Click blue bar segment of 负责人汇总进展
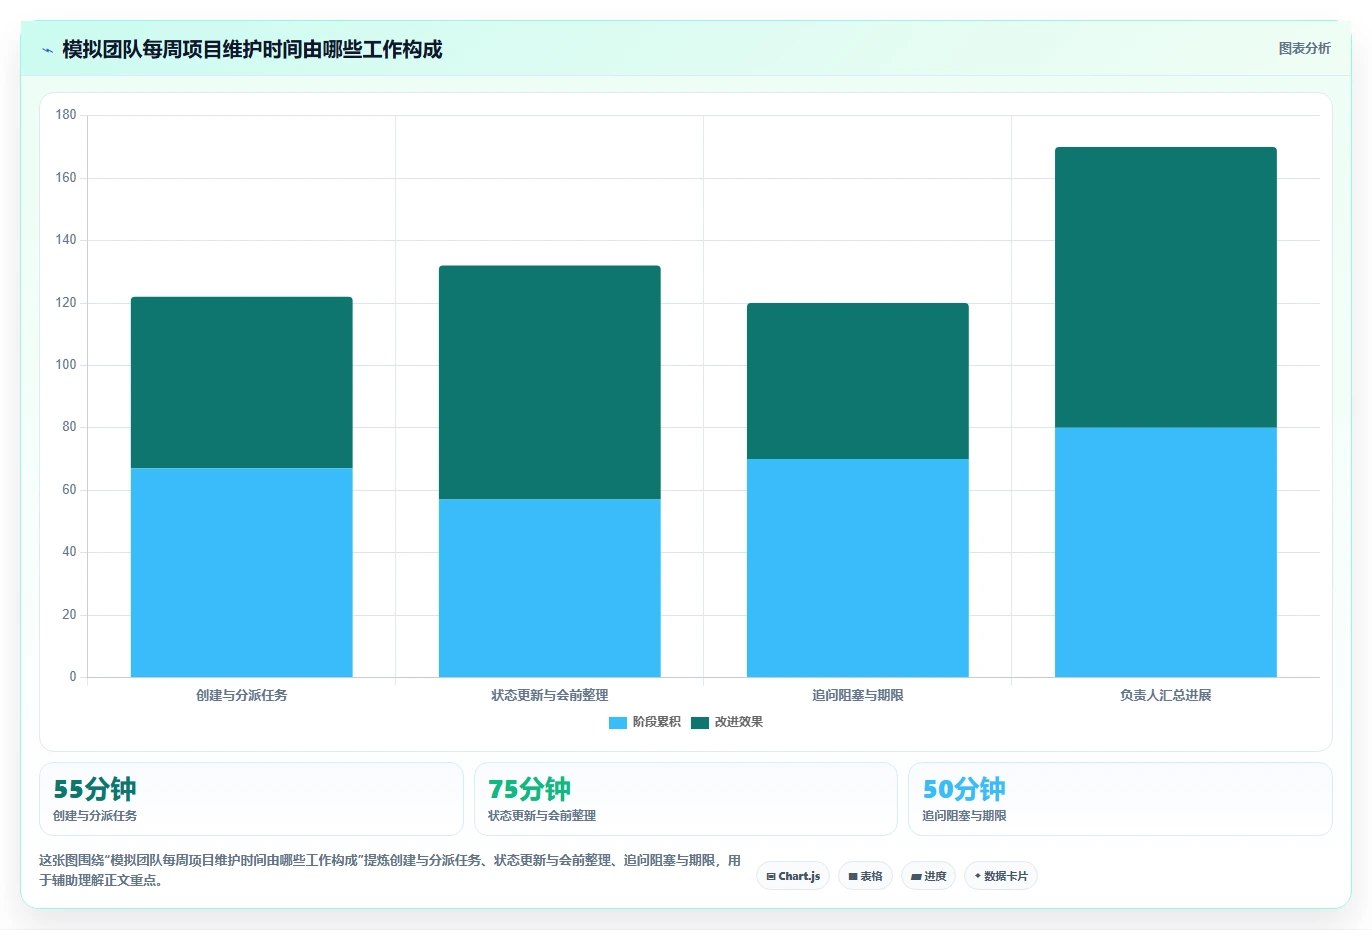The width and height of the screenshot is (1372, 930). click(x=1165, y=552)
